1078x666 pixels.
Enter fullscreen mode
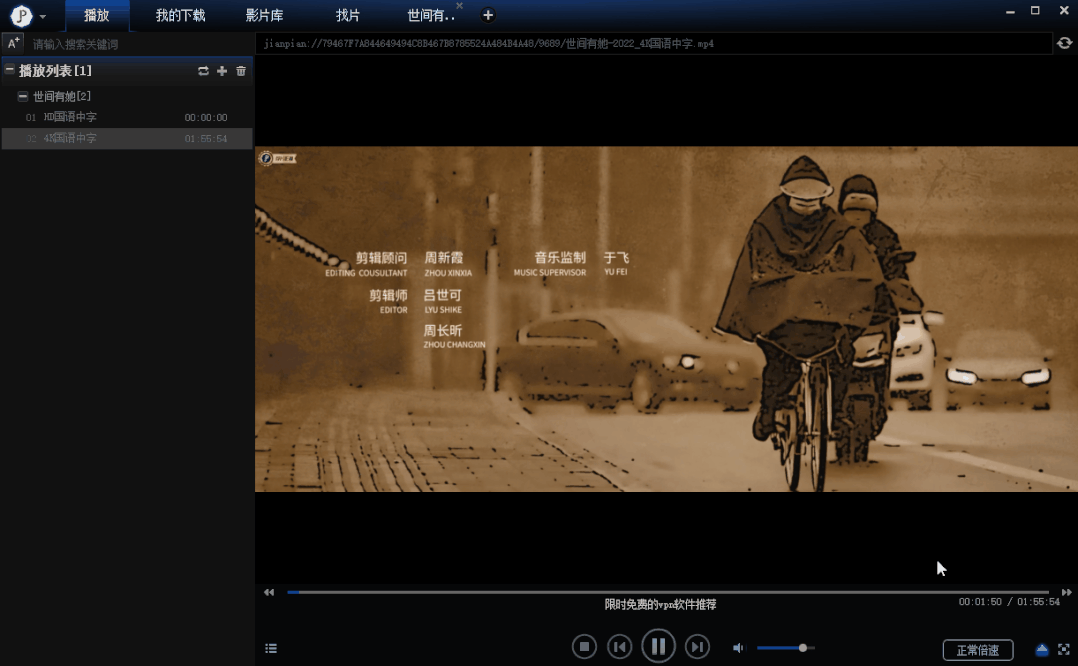(1064, 649)
